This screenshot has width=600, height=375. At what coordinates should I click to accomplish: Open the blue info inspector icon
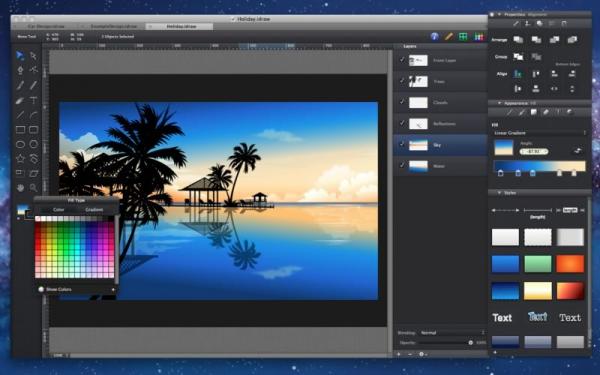(434, 36)
